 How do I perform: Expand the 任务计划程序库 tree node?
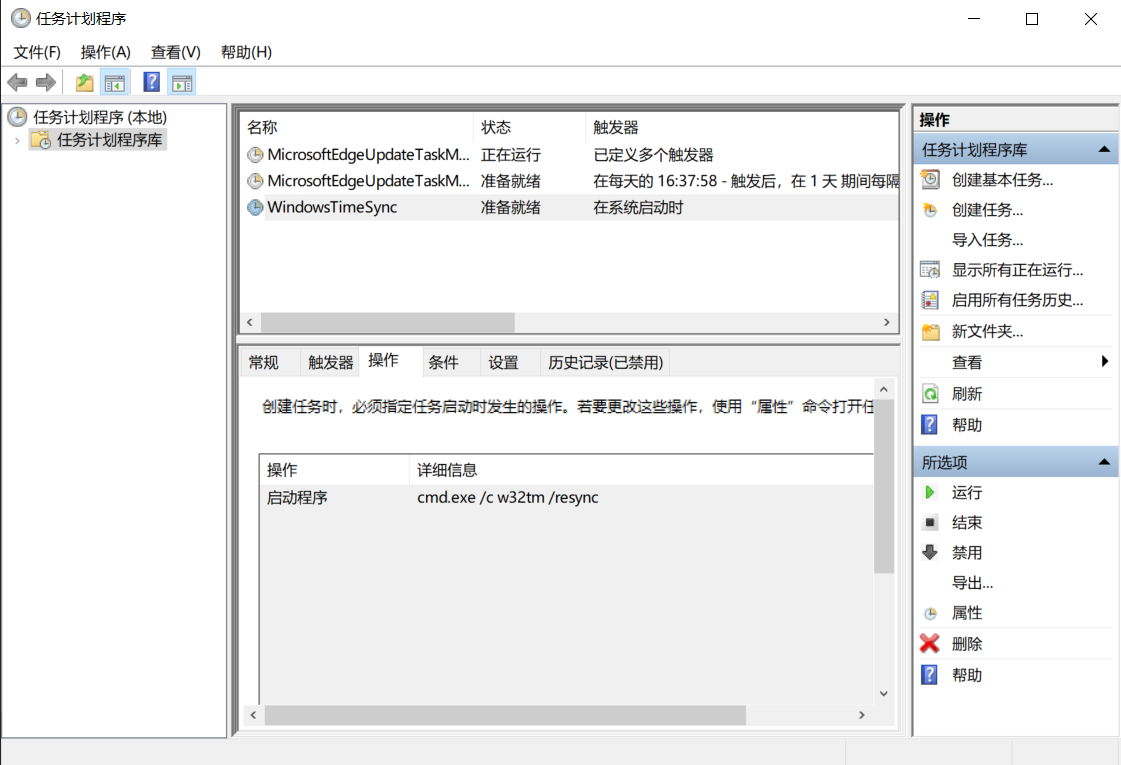click(x=17, y=140)
